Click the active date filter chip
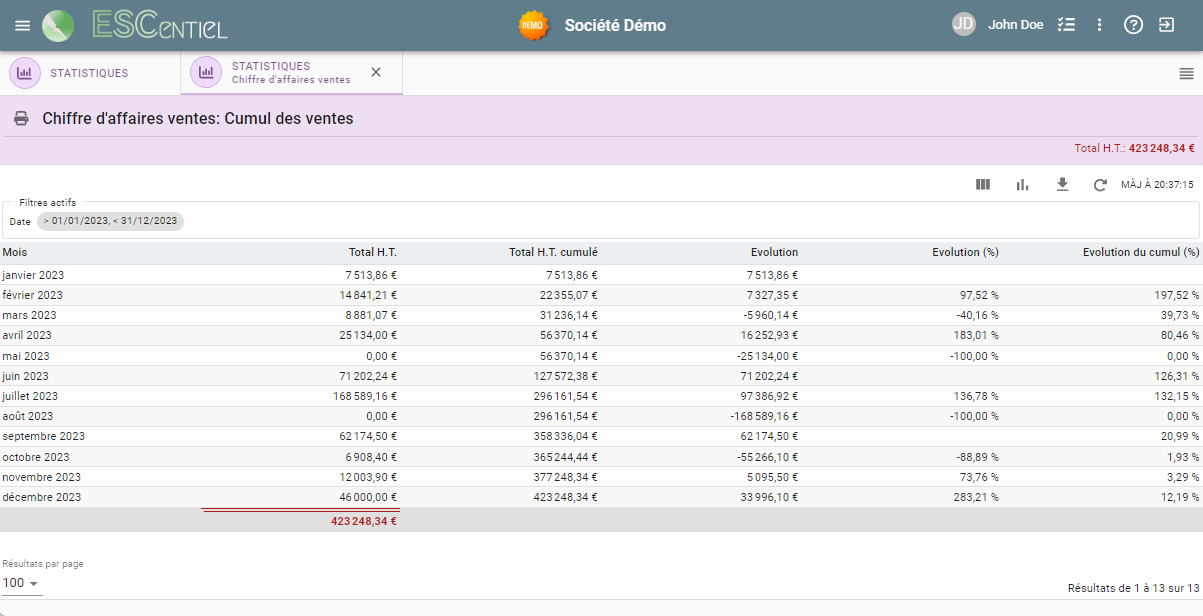 click(x=110, y=221)
